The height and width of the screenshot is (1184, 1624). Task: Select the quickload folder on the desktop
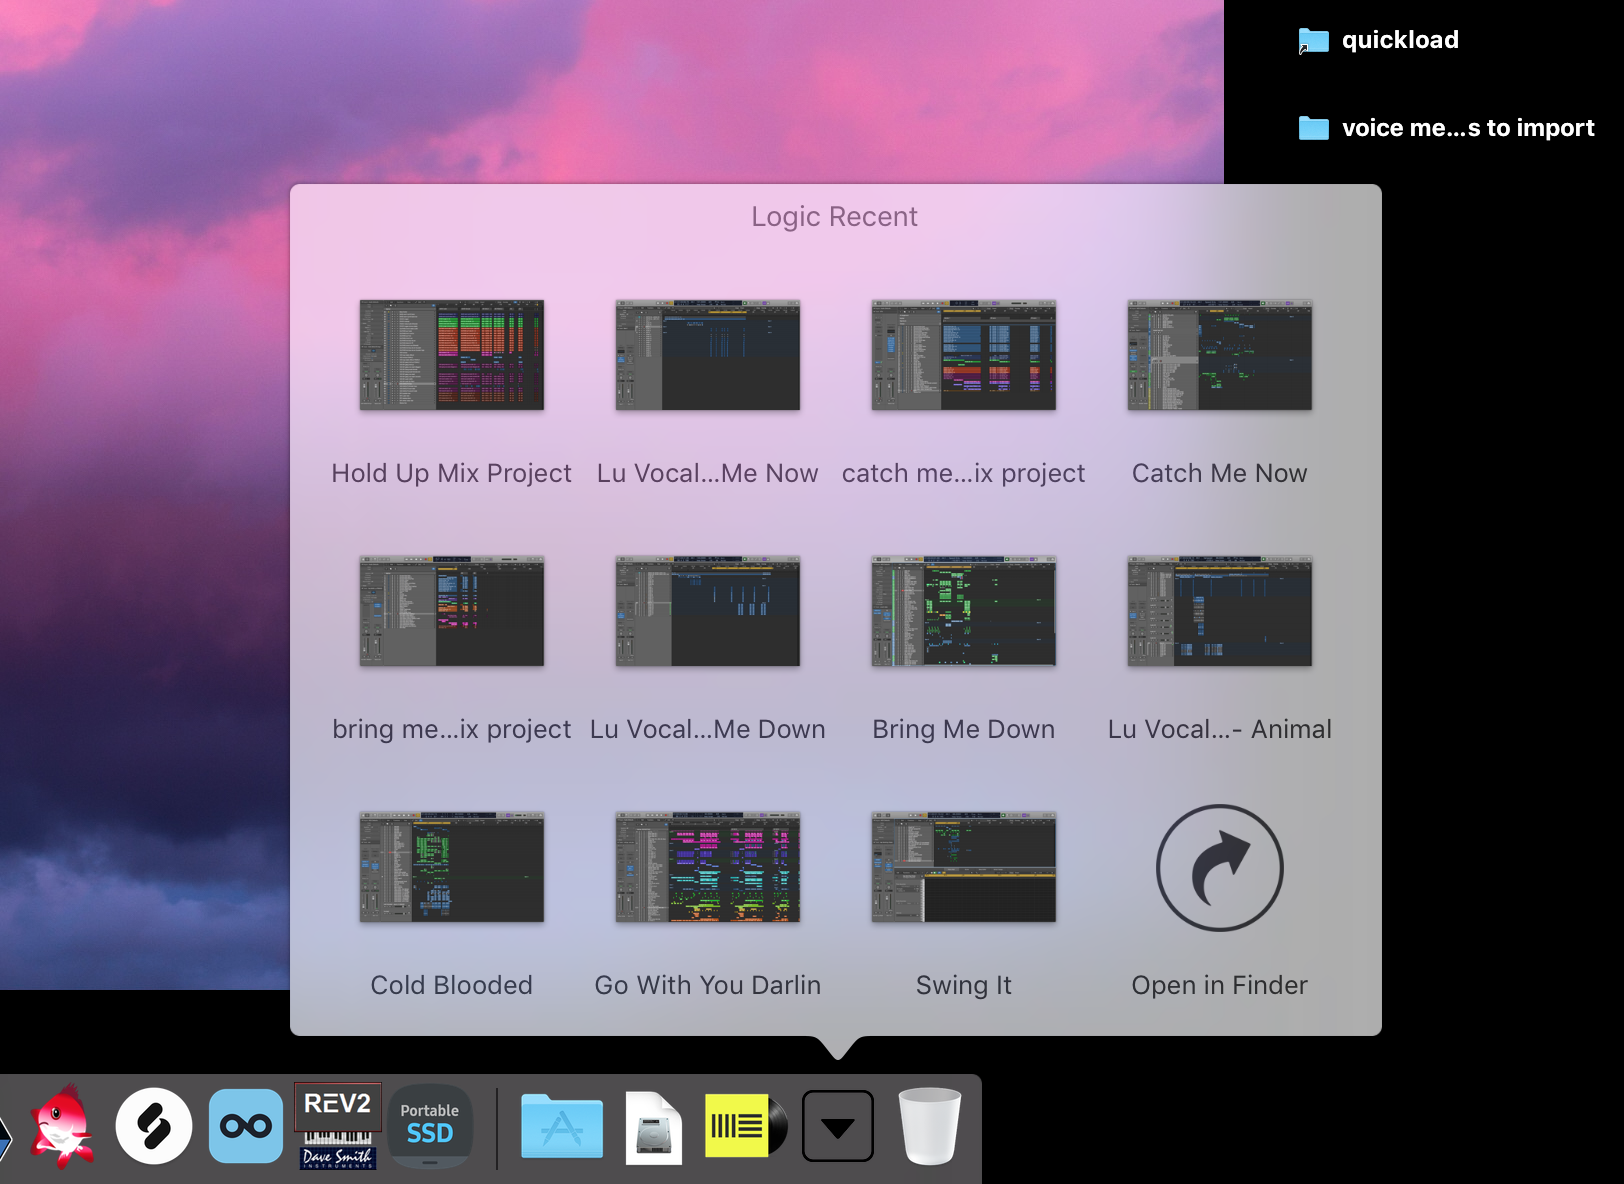pyautogui.click(x=1313, y=41)
